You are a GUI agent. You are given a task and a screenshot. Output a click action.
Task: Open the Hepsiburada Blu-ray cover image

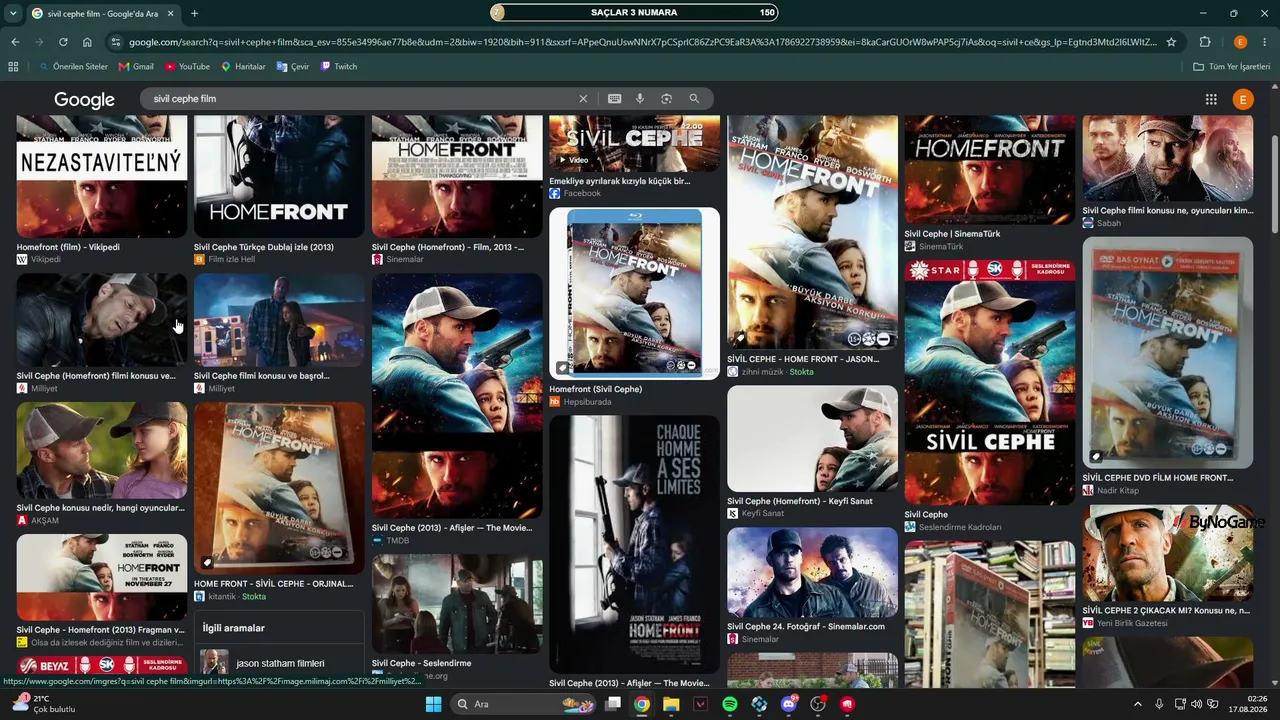[634, 293]
